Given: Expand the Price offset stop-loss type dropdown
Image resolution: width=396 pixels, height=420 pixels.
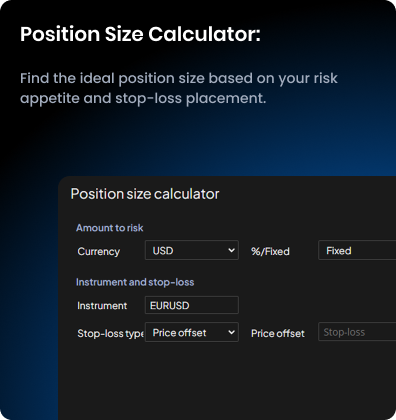Looking at the screenshot, I should [x=192, y=332].
